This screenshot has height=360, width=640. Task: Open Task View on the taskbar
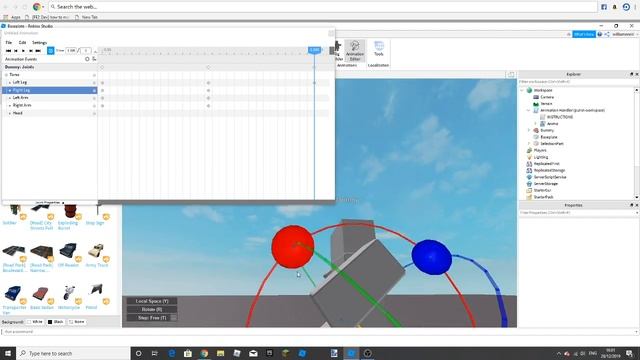click(155, 353)
